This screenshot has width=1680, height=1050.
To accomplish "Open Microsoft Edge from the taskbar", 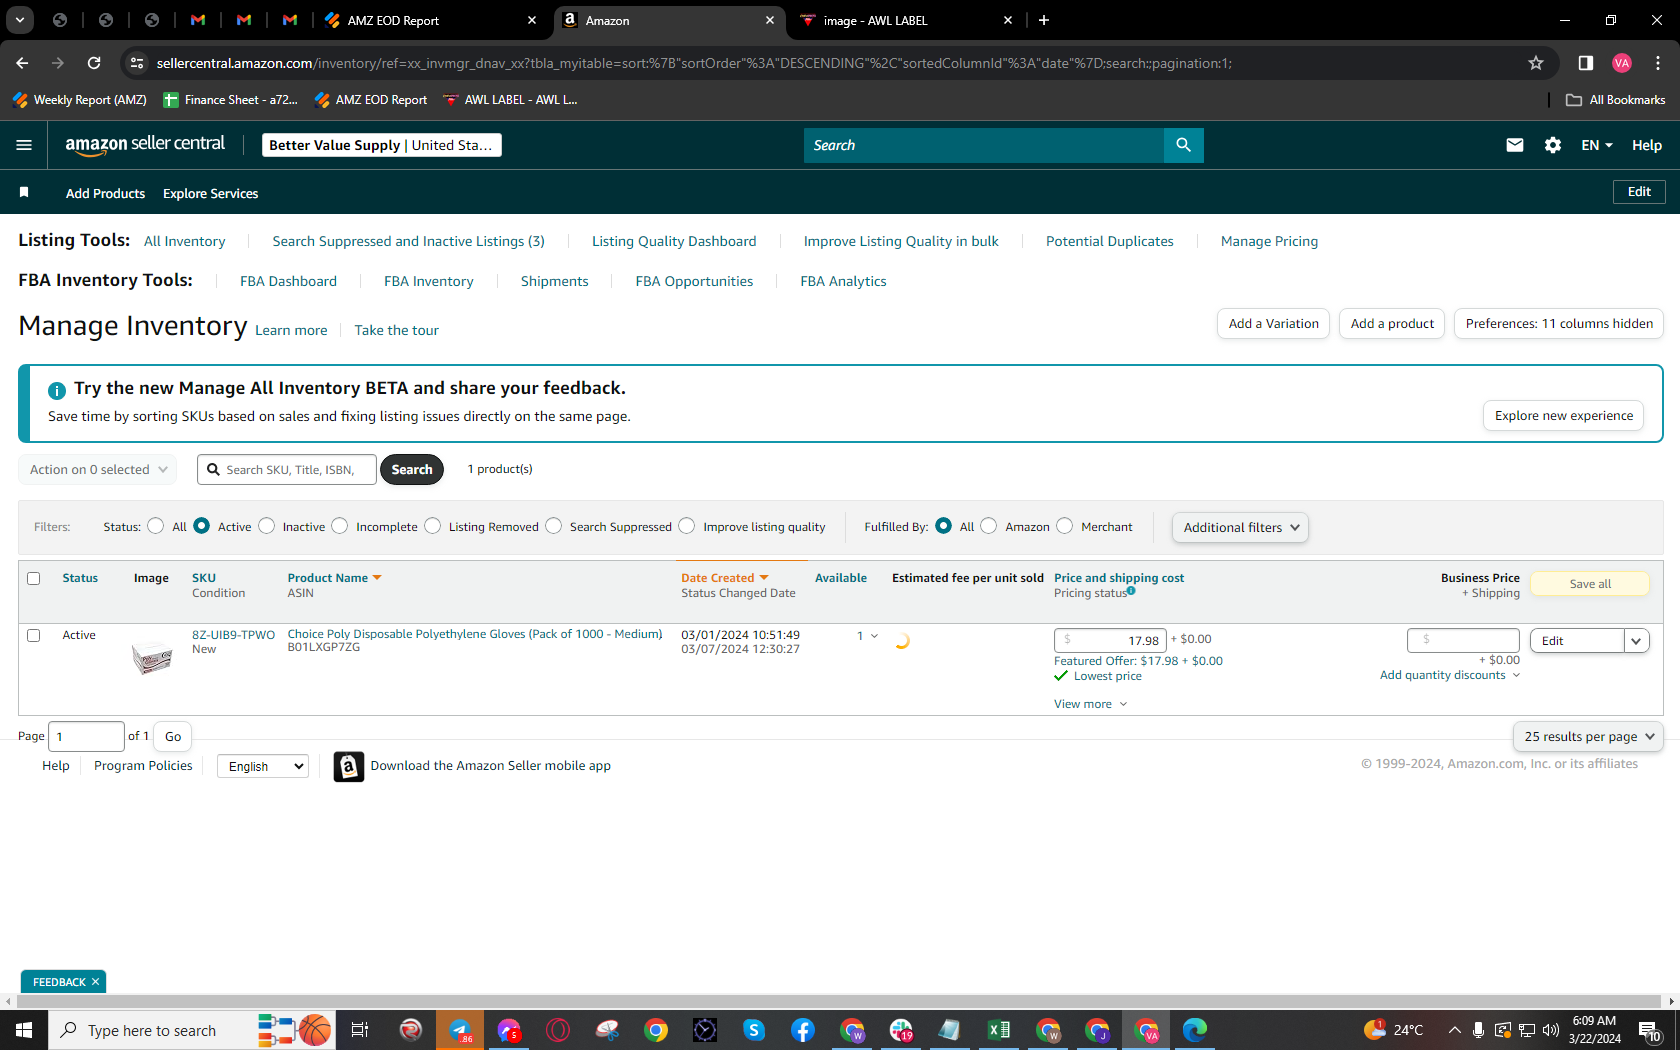I will point(1195,1030).
